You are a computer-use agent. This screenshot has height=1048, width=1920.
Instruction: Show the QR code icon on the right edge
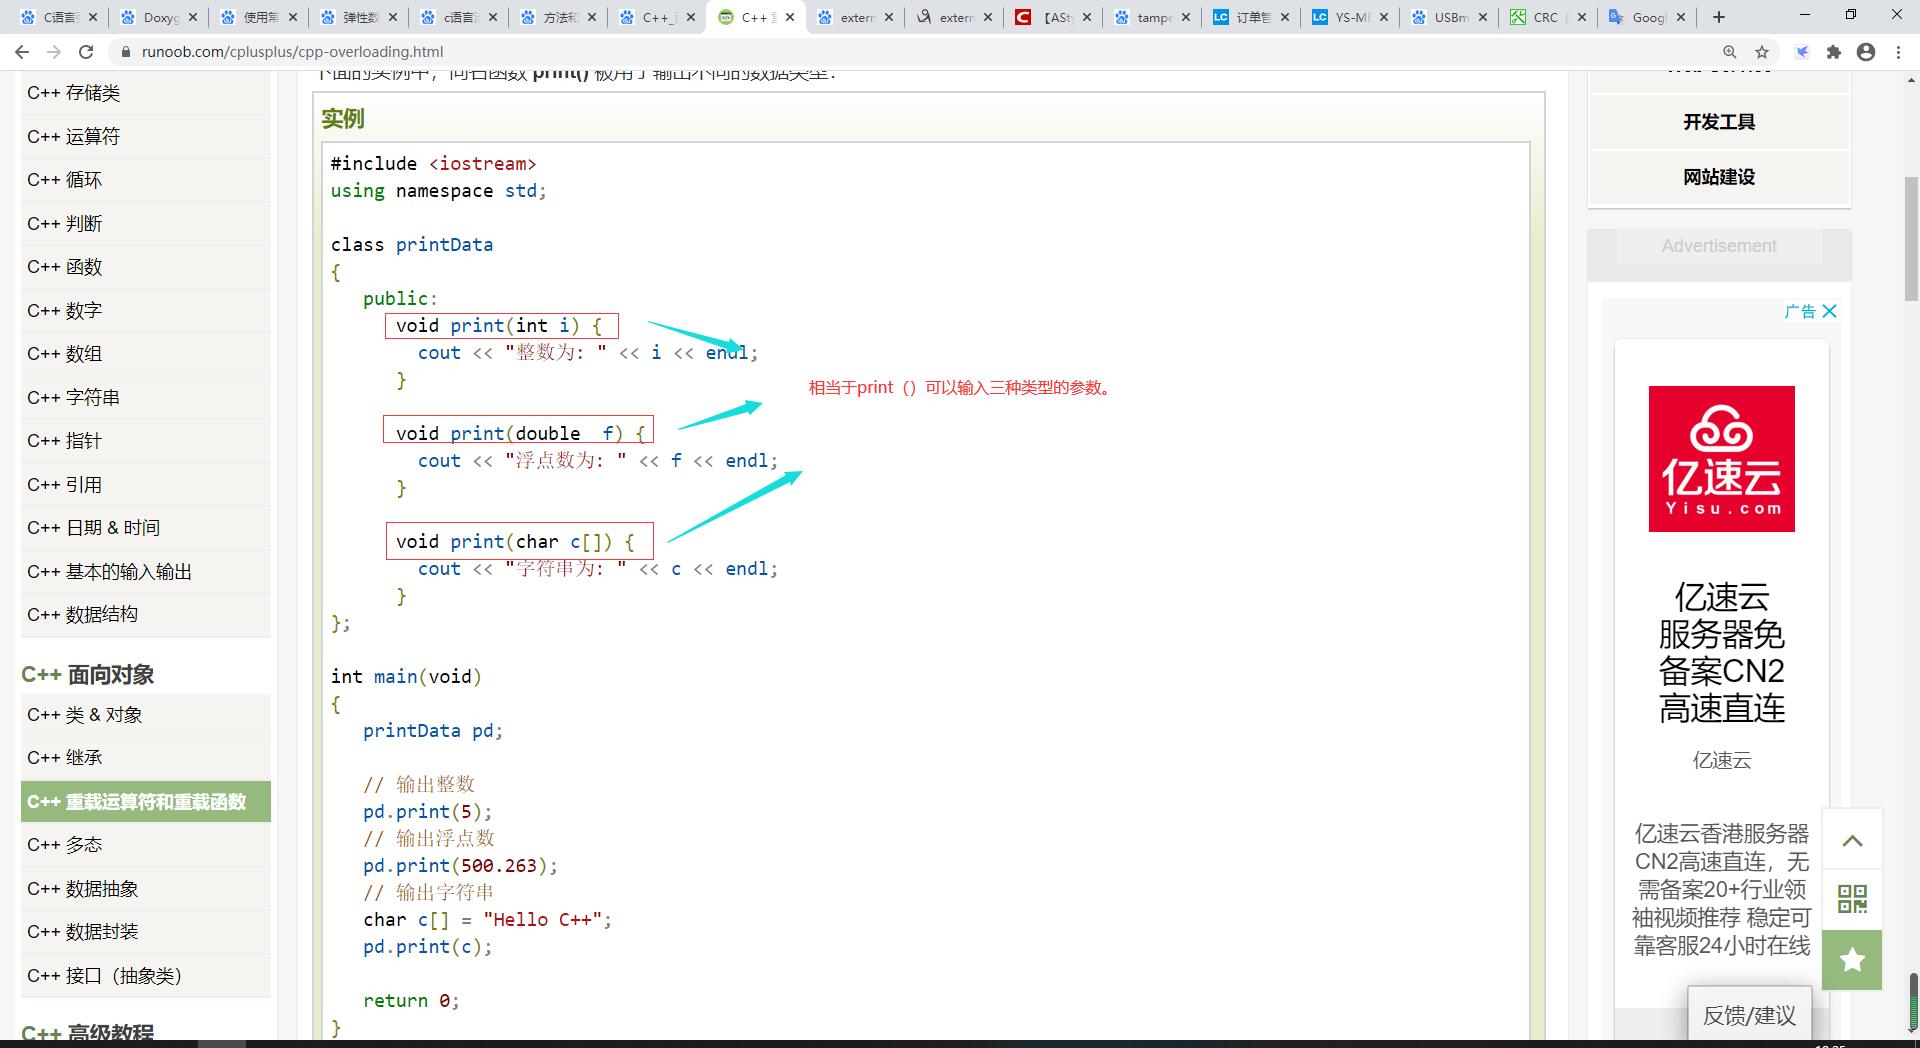click(1852, 899)
